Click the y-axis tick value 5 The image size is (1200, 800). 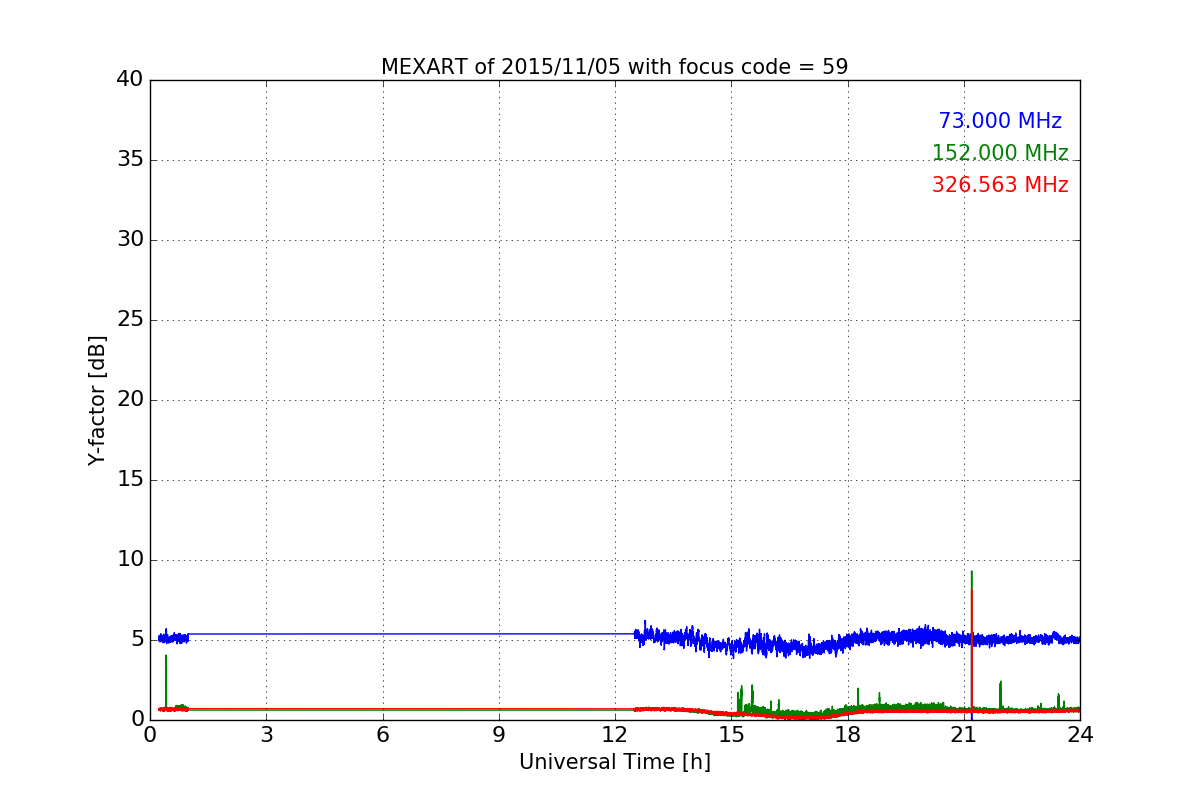pos(137,640)
